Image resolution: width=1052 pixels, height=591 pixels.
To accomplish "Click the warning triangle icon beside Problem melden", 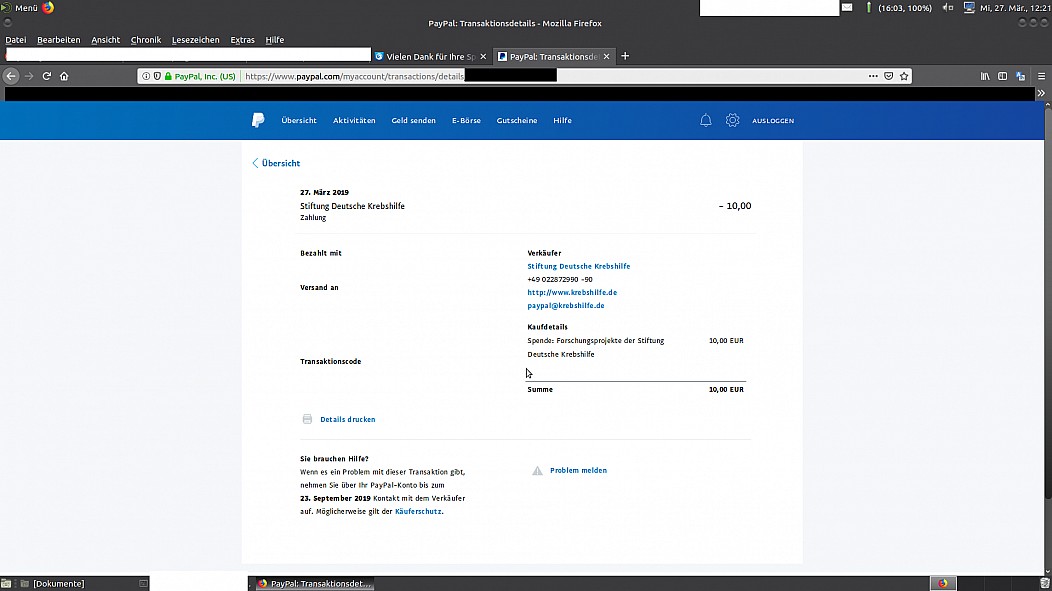I will tap(537, 470).
